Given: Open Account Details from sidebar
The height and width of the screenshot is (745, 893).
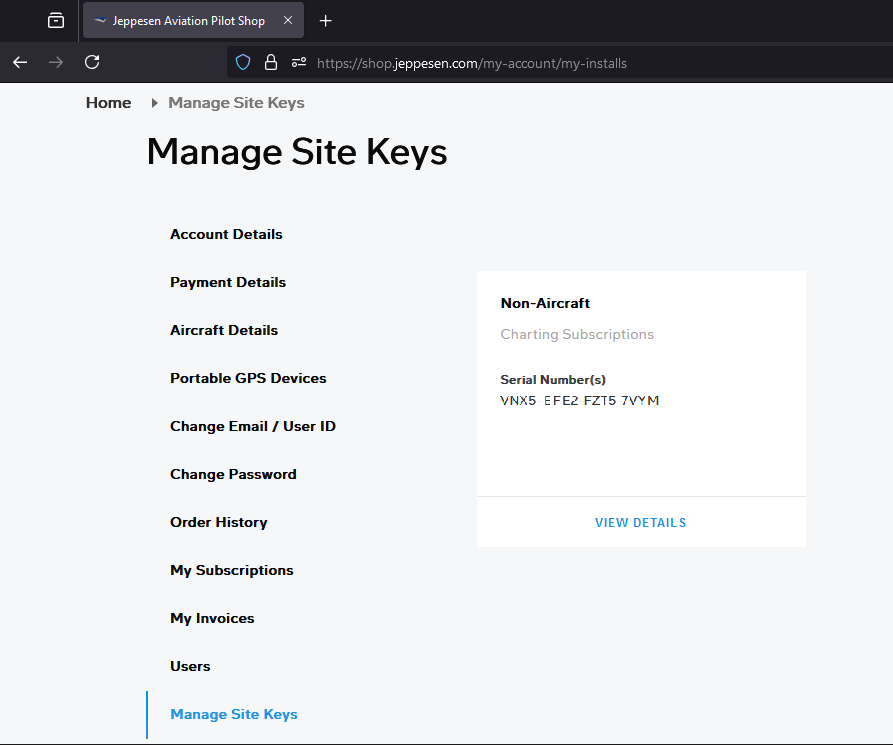Looking at the screenshot, I should point(226,234).
